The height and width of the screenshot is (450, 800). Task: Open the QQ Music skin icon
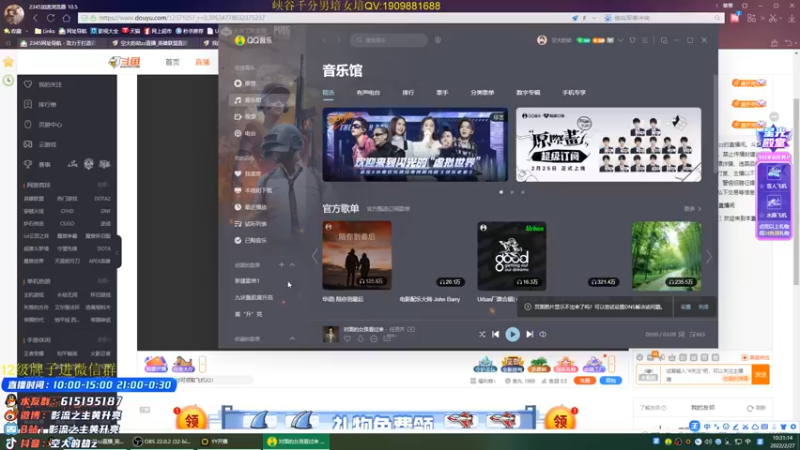633,40
